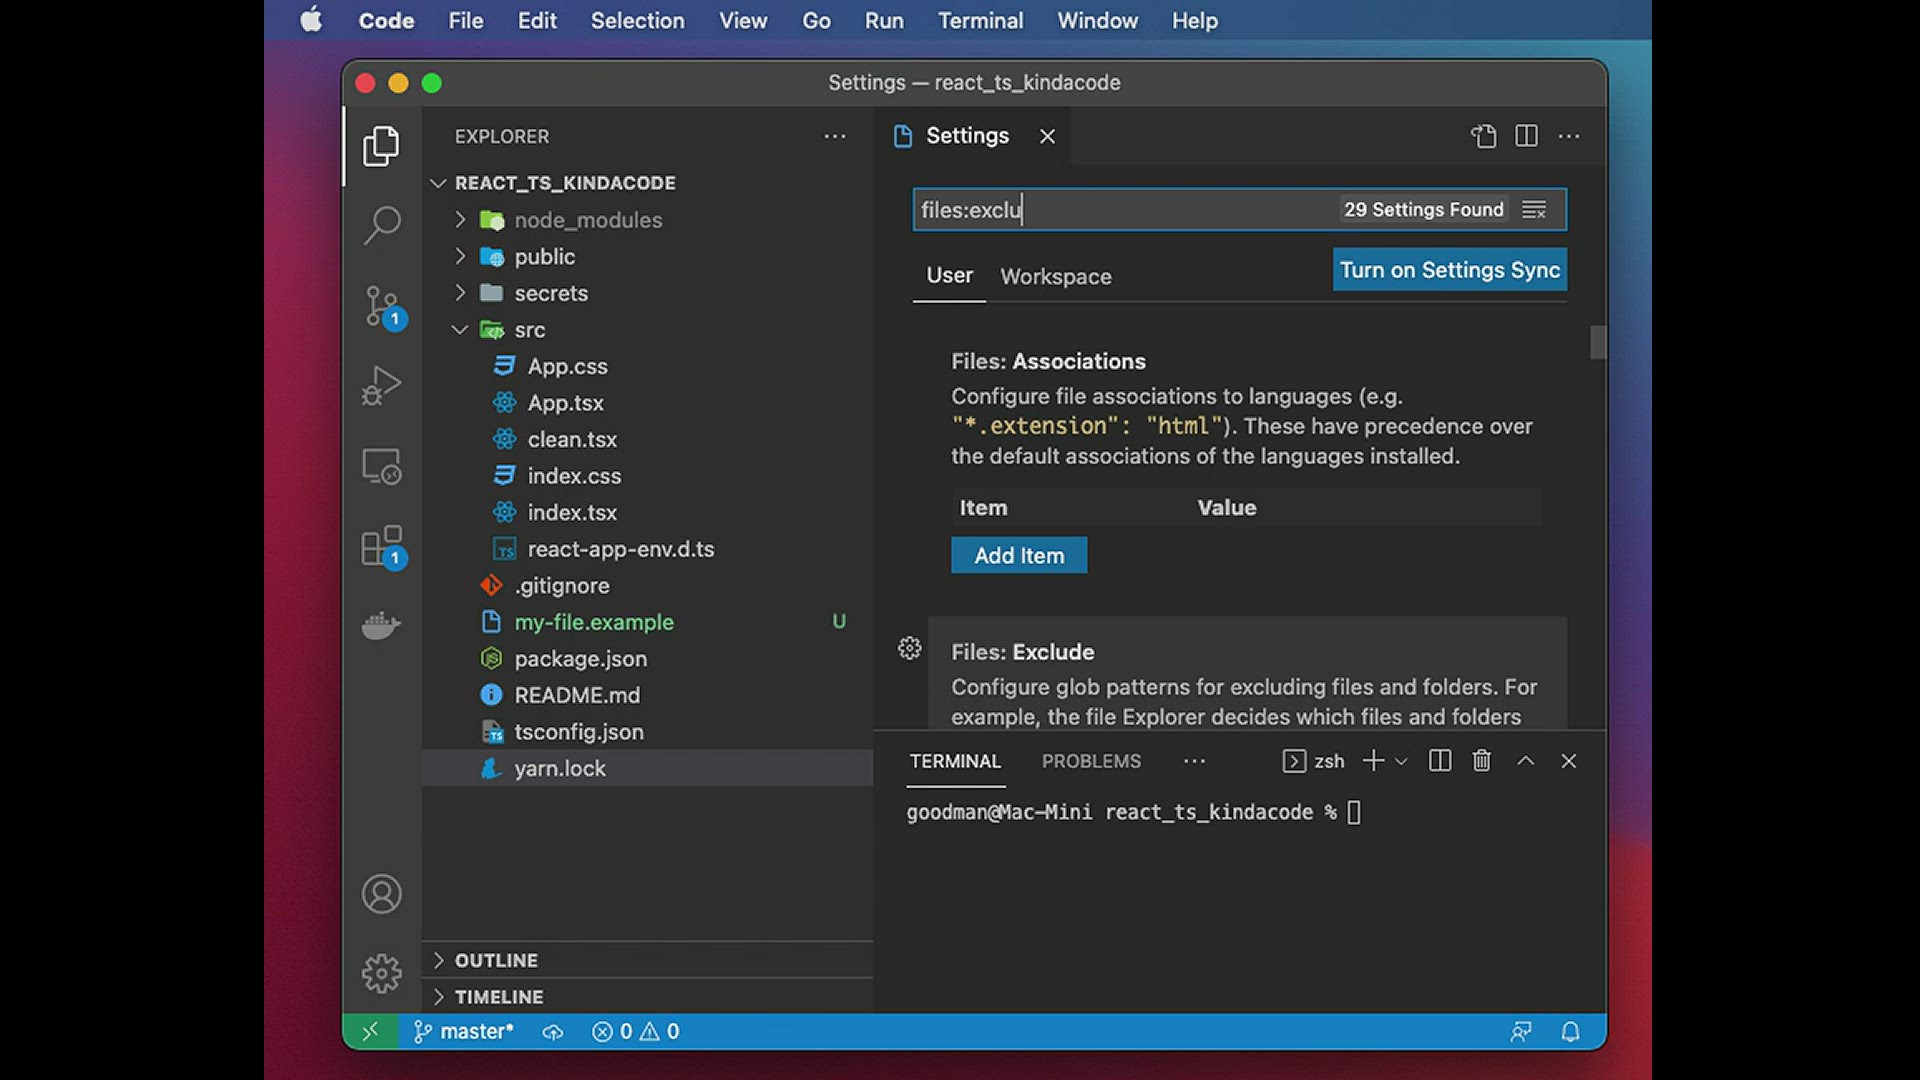Viewport: 1920px width, 1080px height.
Task: Open new terminal profile dropdown arrow
Action: pyautogui.click(x=1401, y=762)
